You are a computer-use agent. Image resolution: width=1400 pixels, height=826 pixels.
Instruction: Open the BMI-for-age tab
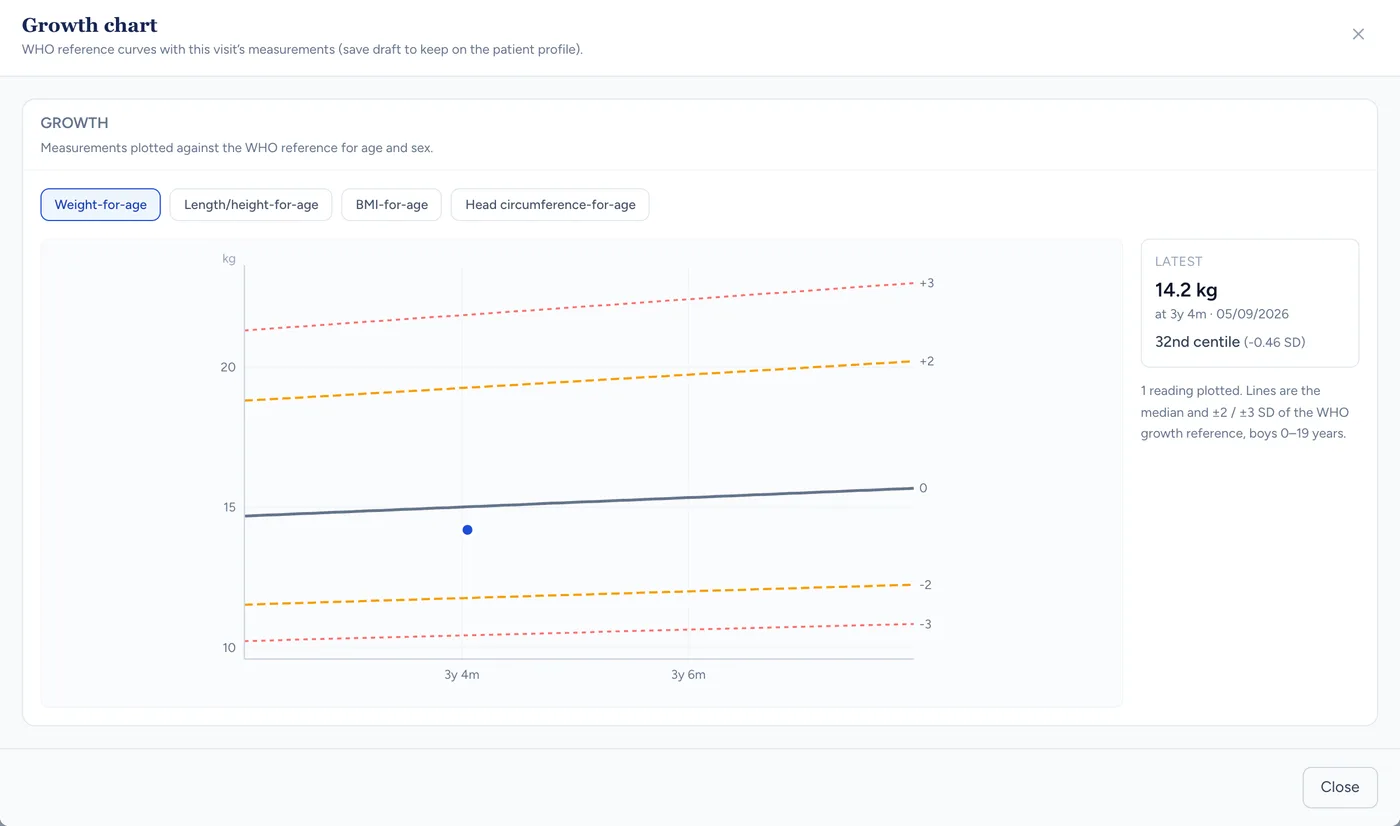(x=392, y=205)
